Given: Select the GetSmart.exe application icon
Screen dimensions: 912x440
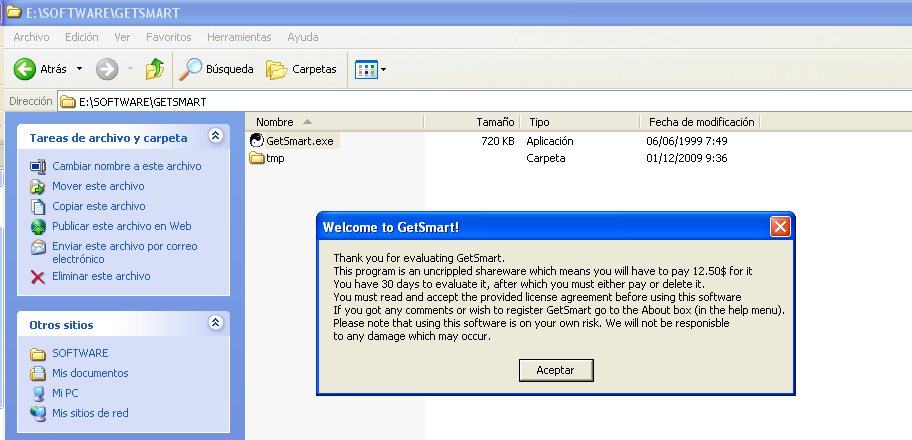Looking at the screenshot, I should (256, 141).
